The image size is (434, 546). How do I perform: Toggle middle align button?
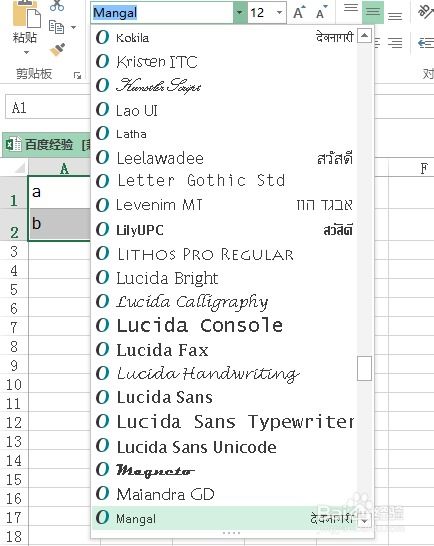point(373,12)
